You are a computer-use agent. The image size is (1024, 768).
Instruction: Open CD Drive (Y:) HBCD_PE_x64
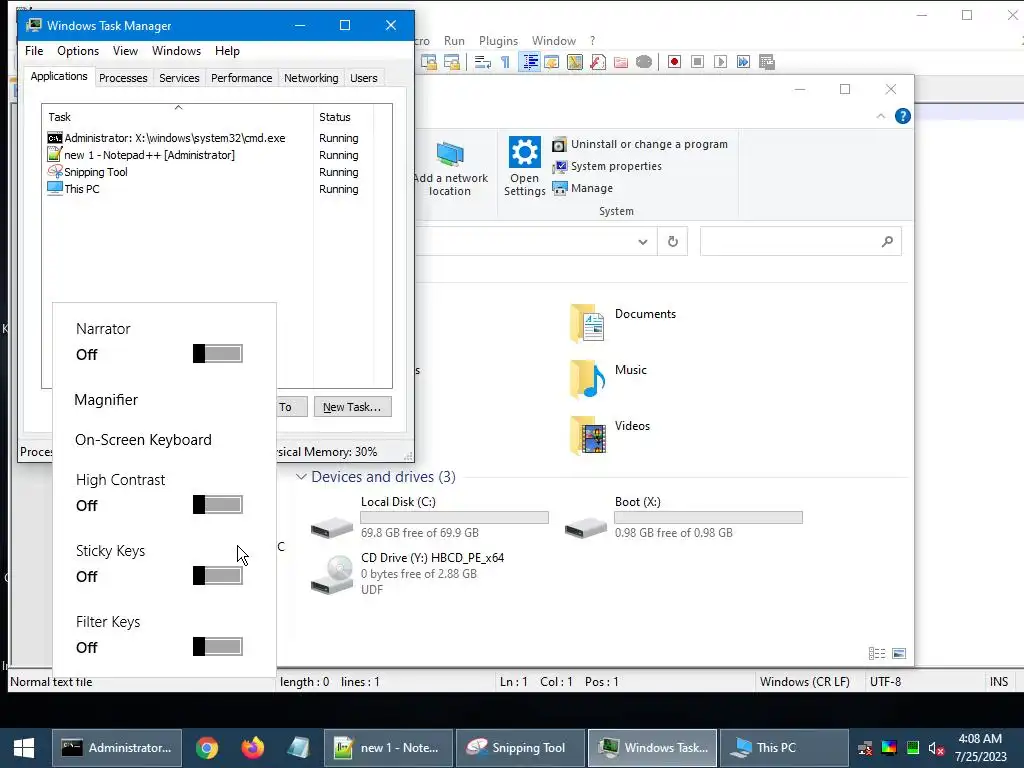[408, 573]
